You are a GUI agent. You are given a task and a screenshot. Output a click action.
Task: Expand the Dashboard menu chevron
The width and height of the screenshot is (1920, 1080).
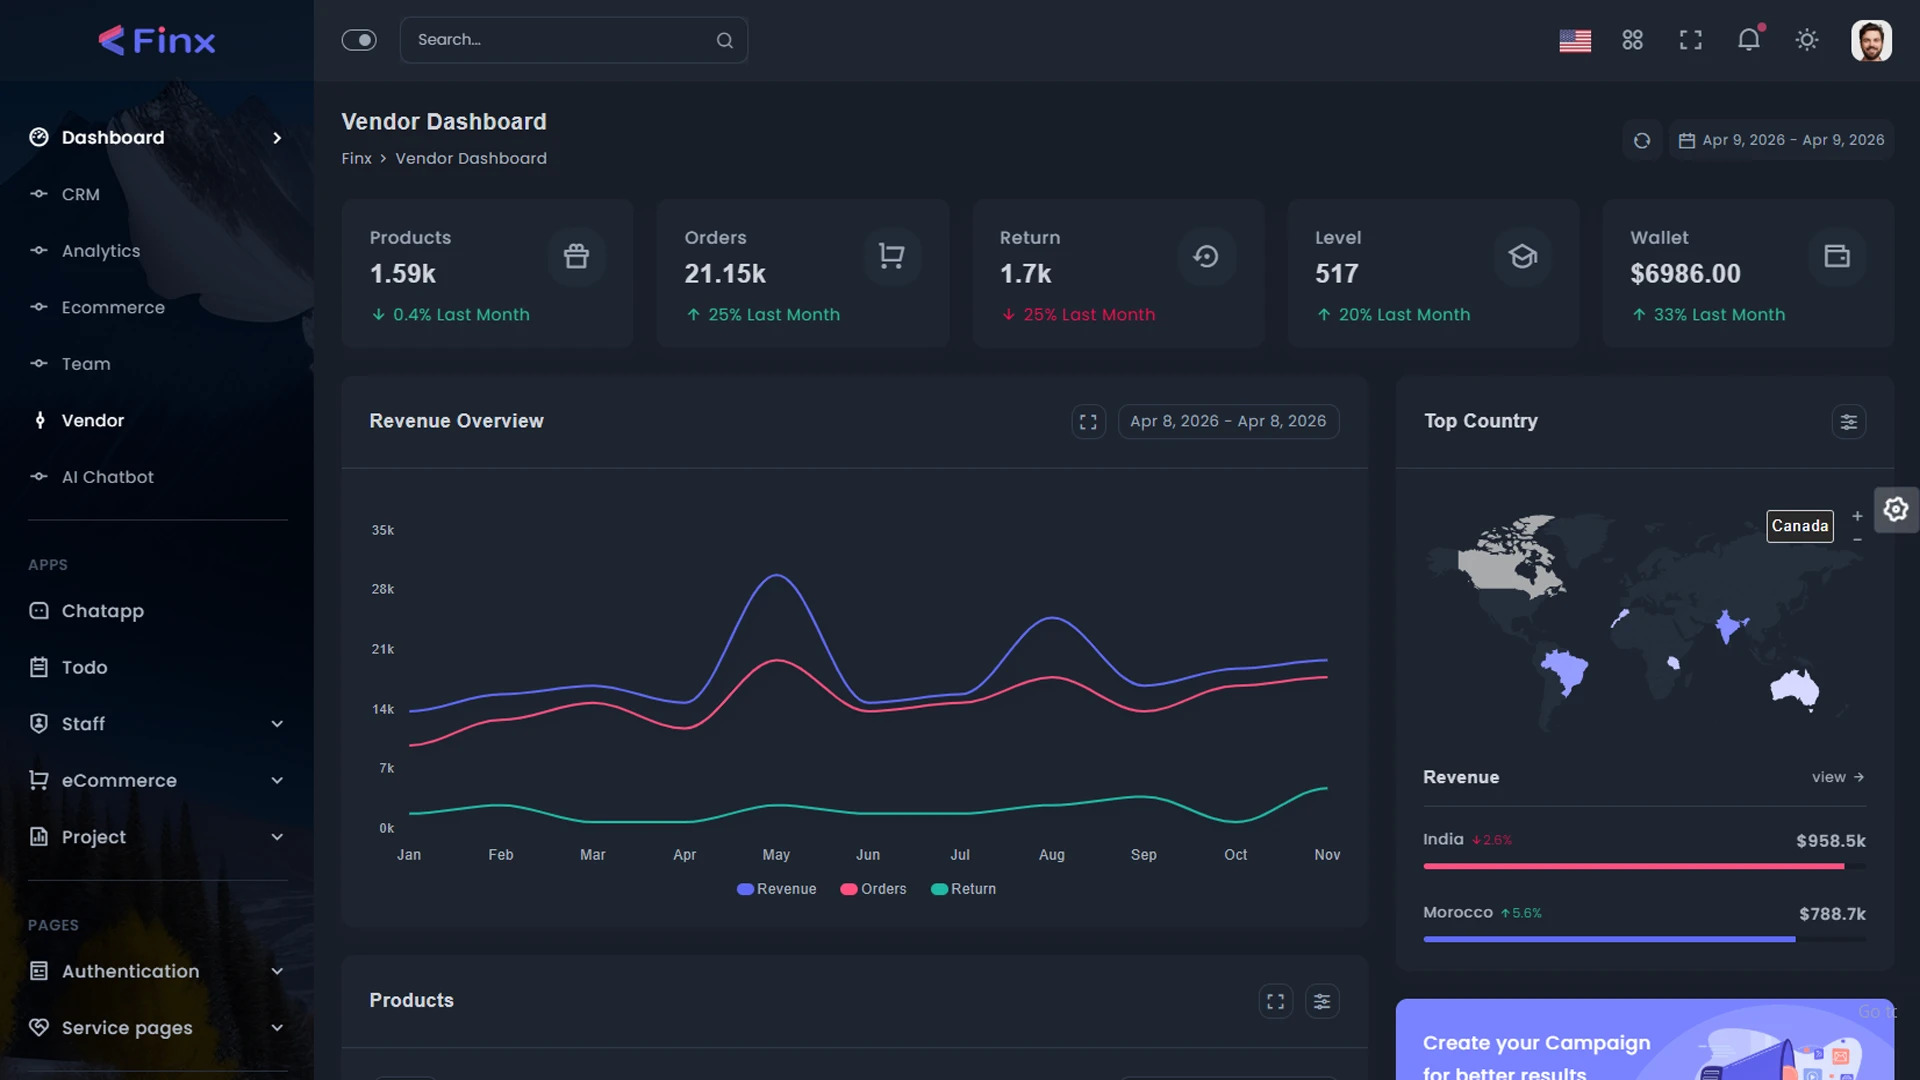[x=277, y=138]
